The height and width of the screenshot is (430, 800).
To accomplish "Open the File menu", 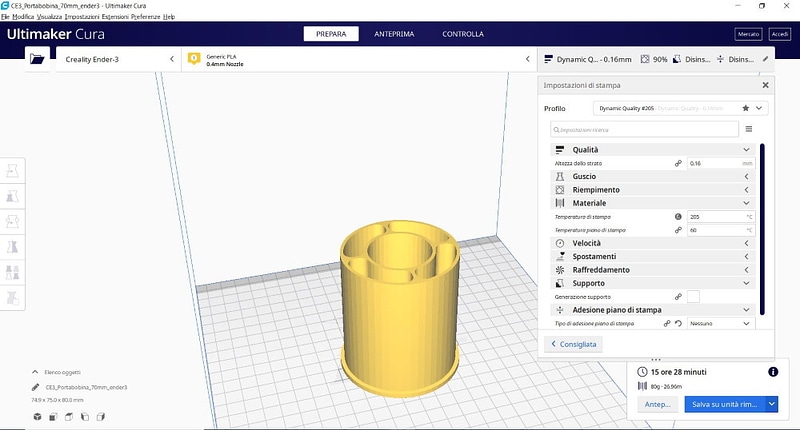I will 5,16.
